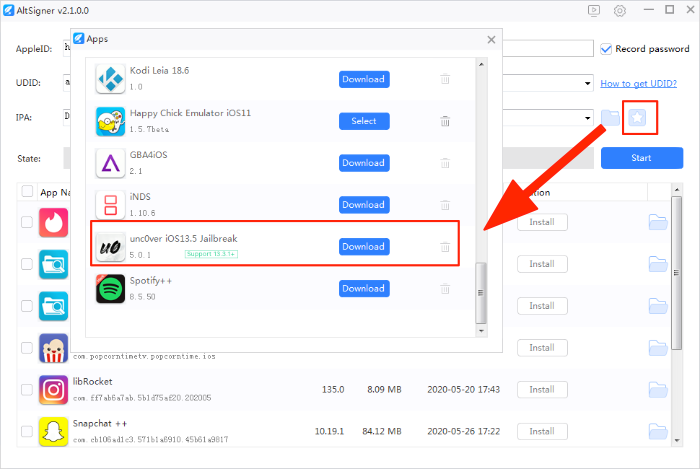Click the libRocket Instagram icon

click(x=54, y=390)
